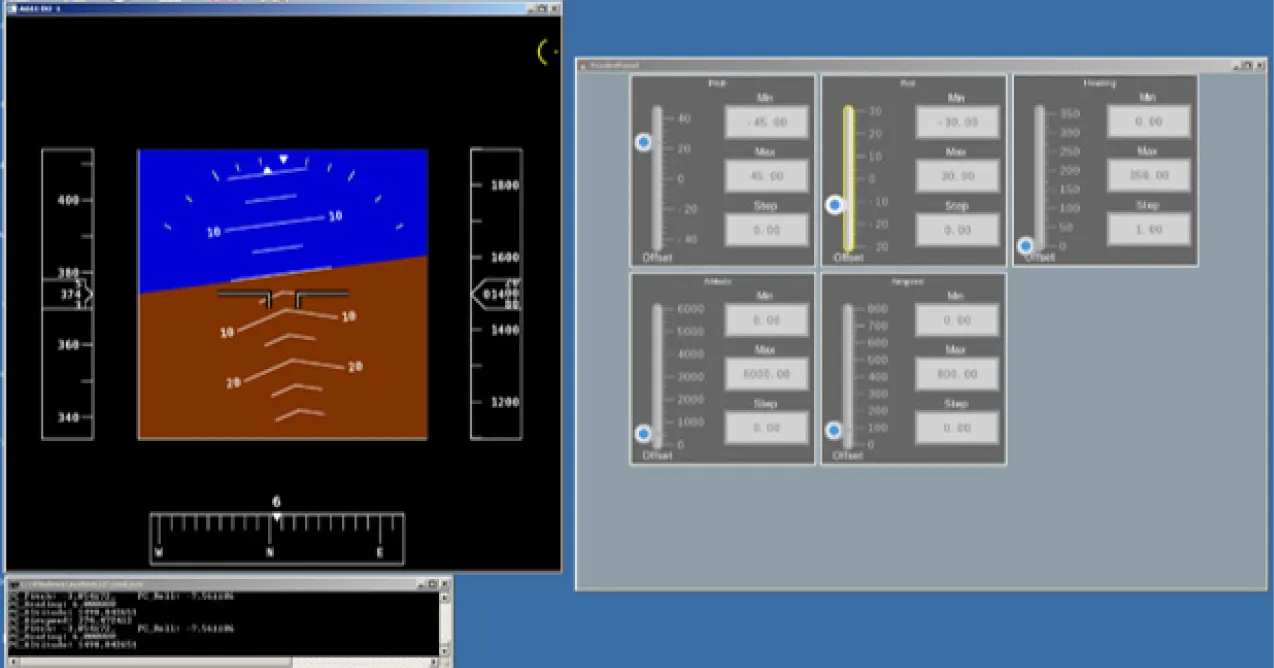Click the Altitude slider handle
This screenshot has height=668, width=1274.
(x=644, y=433)
